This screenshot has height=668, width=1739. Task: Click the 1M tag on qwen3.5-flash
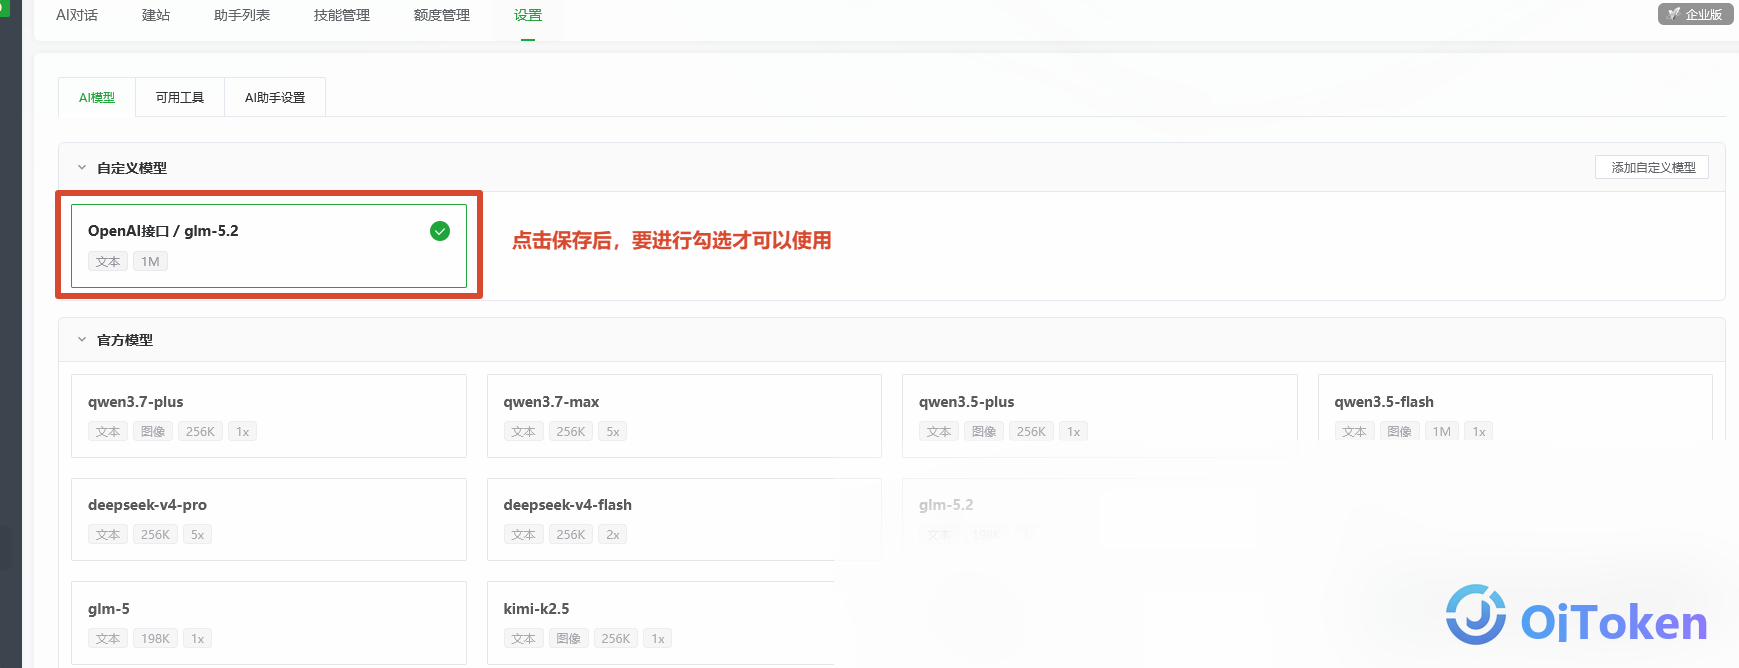1441,432
